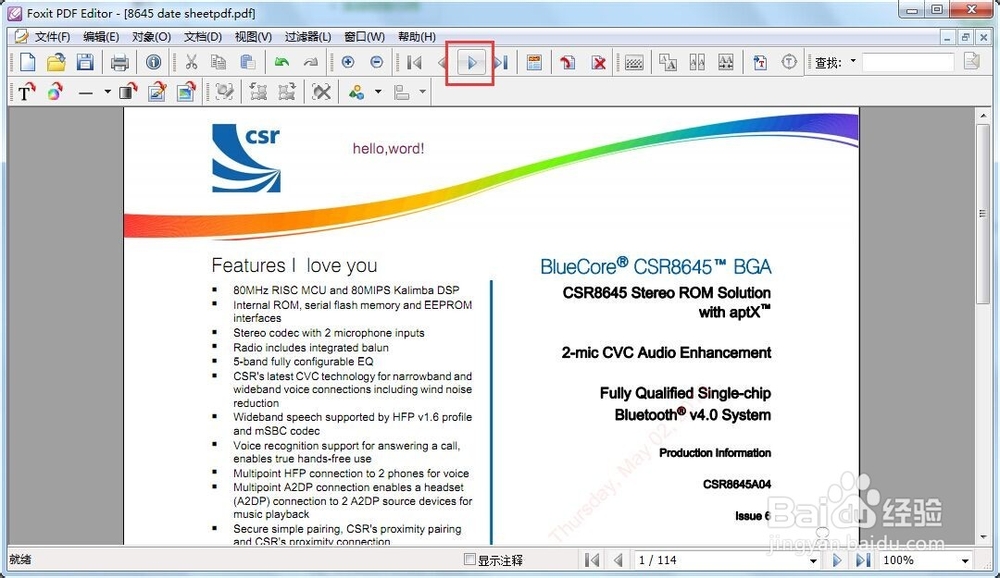Open page number dropdown in status bar
This screenshot has height=578, width=1000.
(x=813, y=561)
